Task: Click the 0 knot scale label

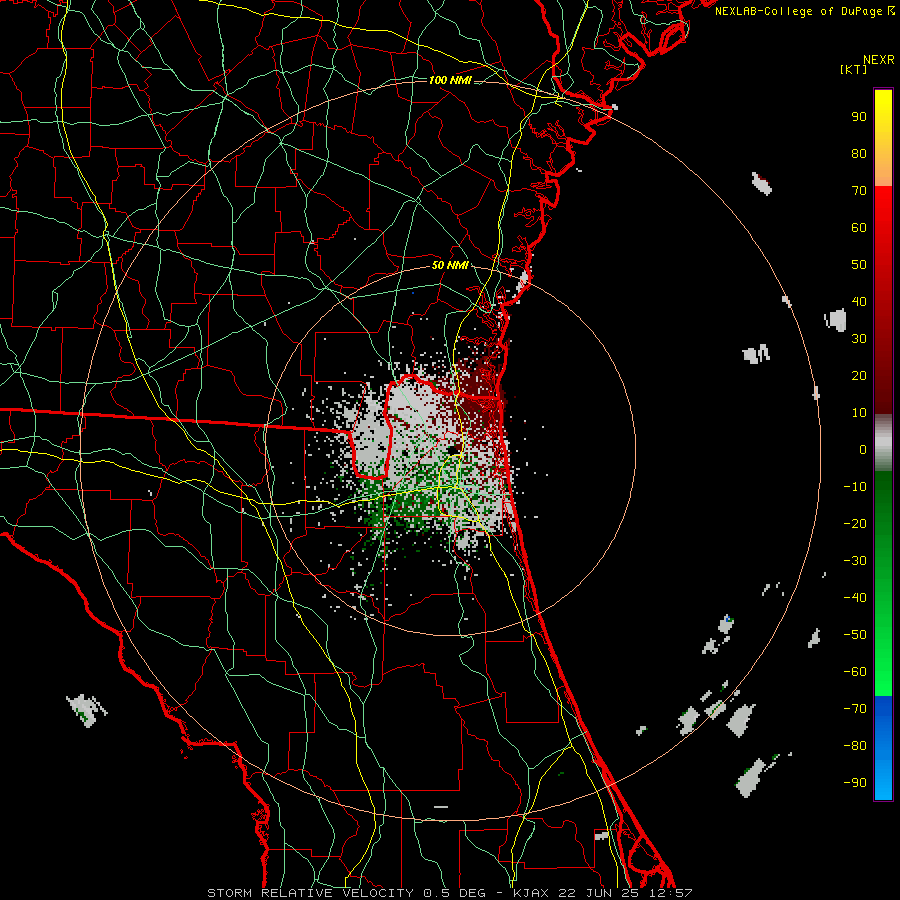Action: click(863, 450)
